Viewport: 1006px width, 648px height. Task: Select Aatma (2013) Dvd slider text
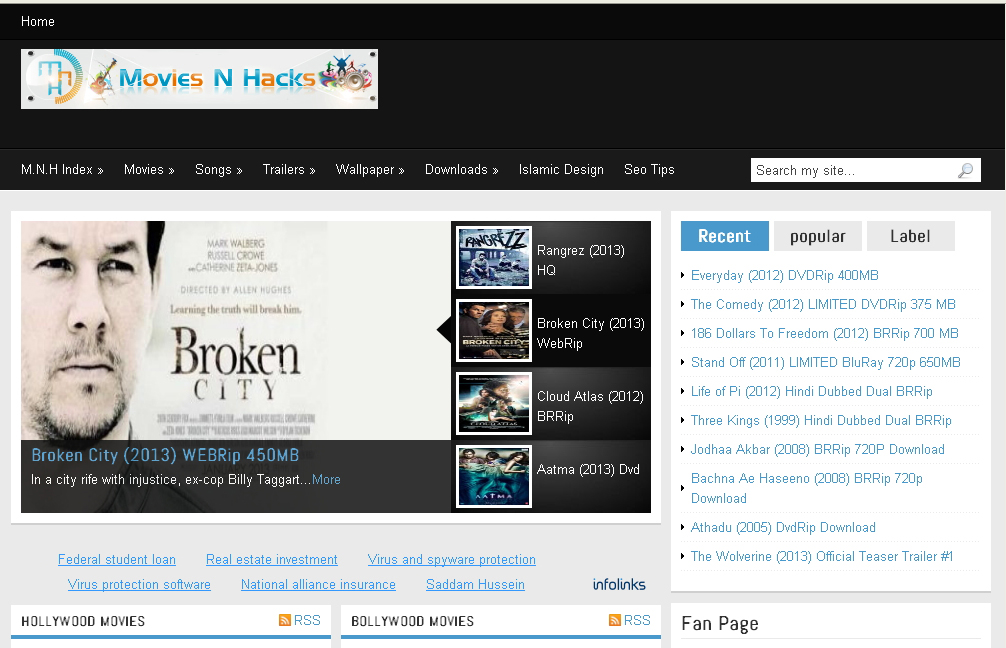(588, 469)
